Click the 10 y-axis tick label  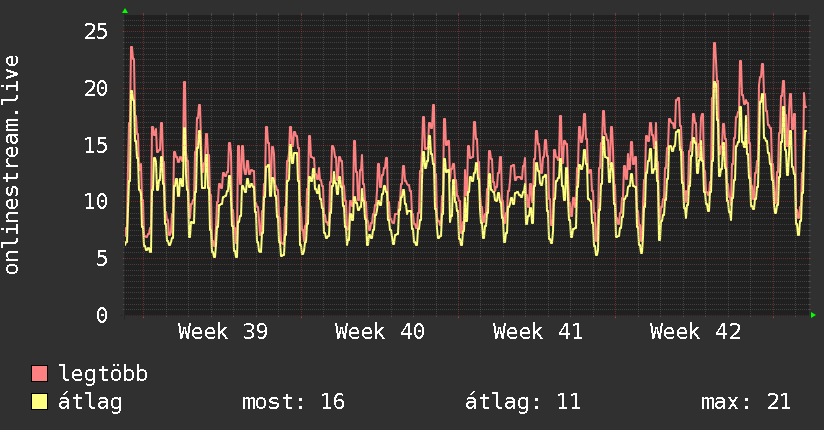(x=96, y=201)
